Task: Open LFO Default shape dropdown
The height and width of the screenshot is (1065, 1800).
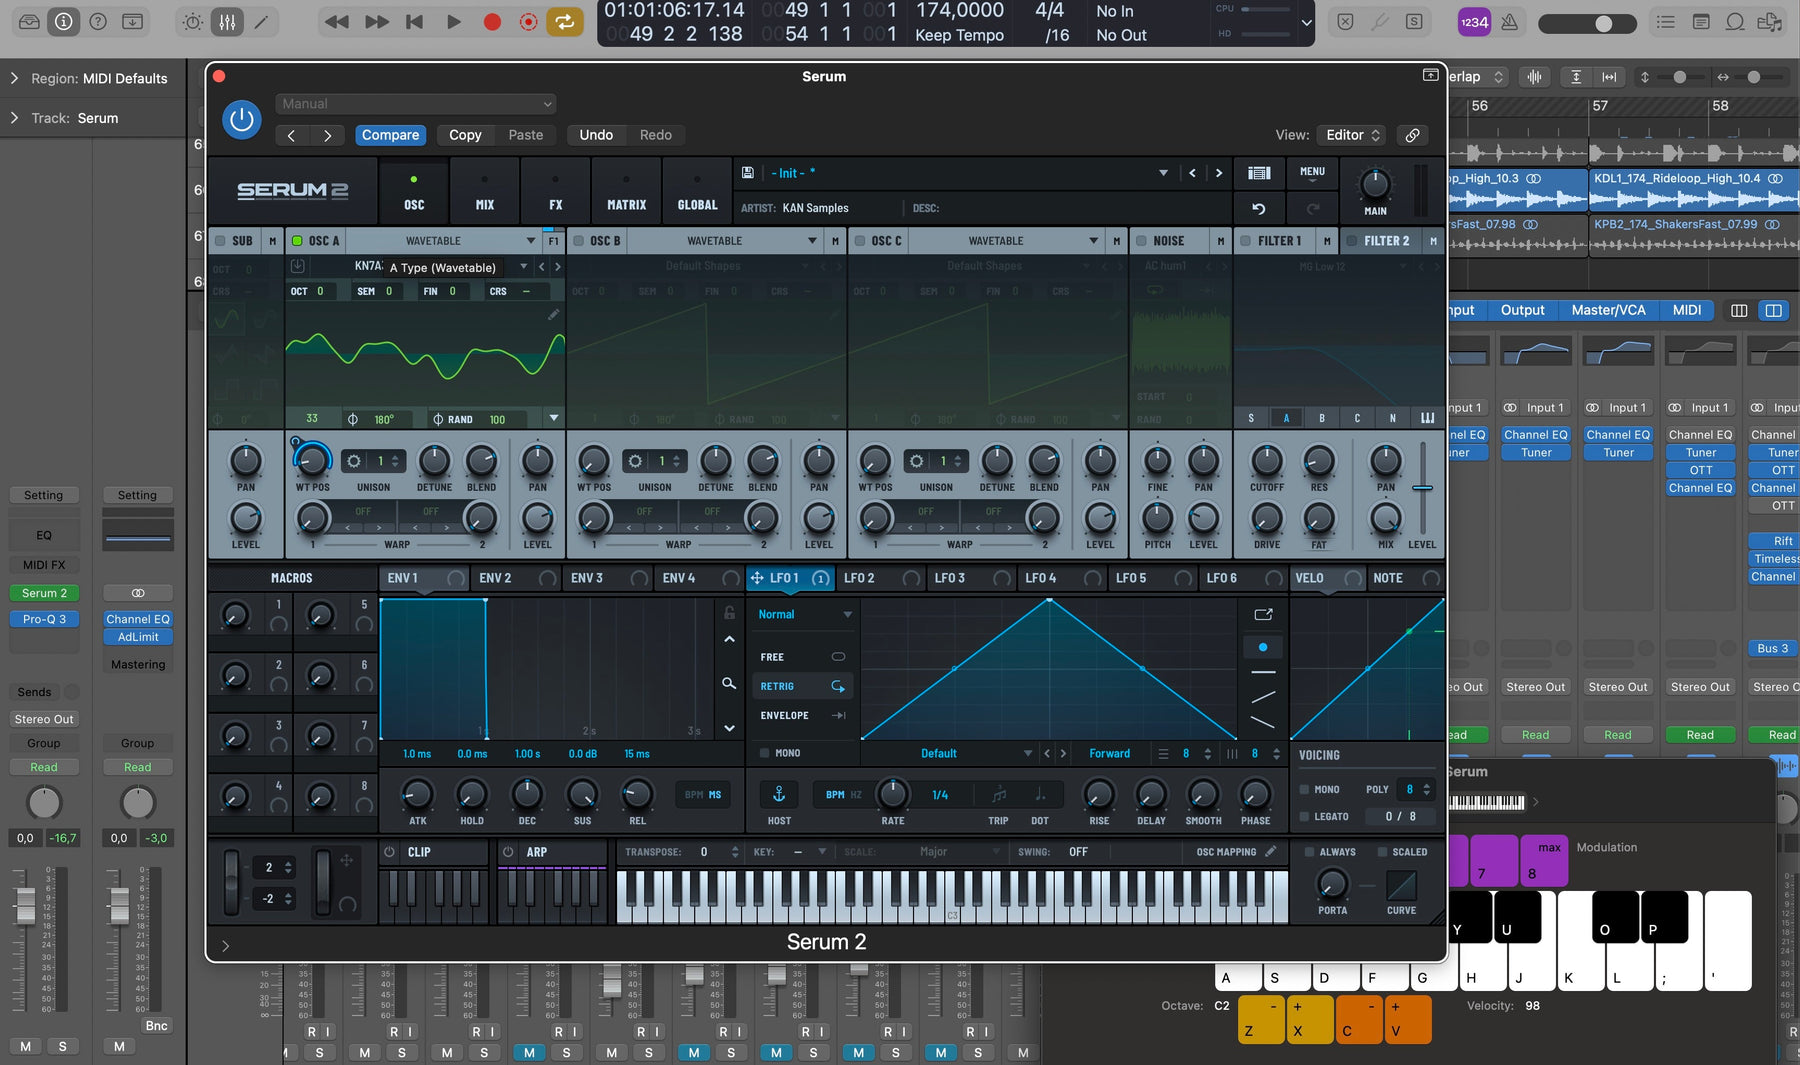Action: coord(949,753)
